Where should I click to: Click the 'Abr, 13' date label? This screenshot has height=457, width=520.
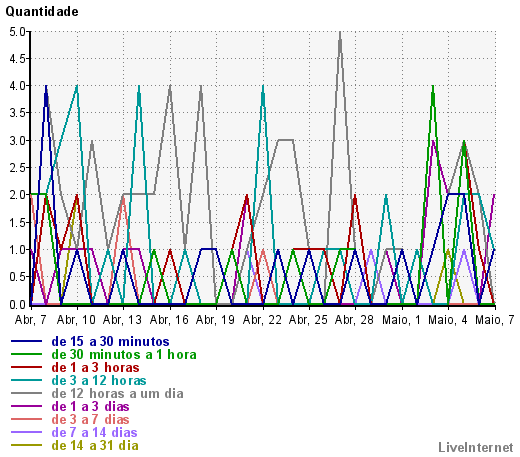pos(122,320)
